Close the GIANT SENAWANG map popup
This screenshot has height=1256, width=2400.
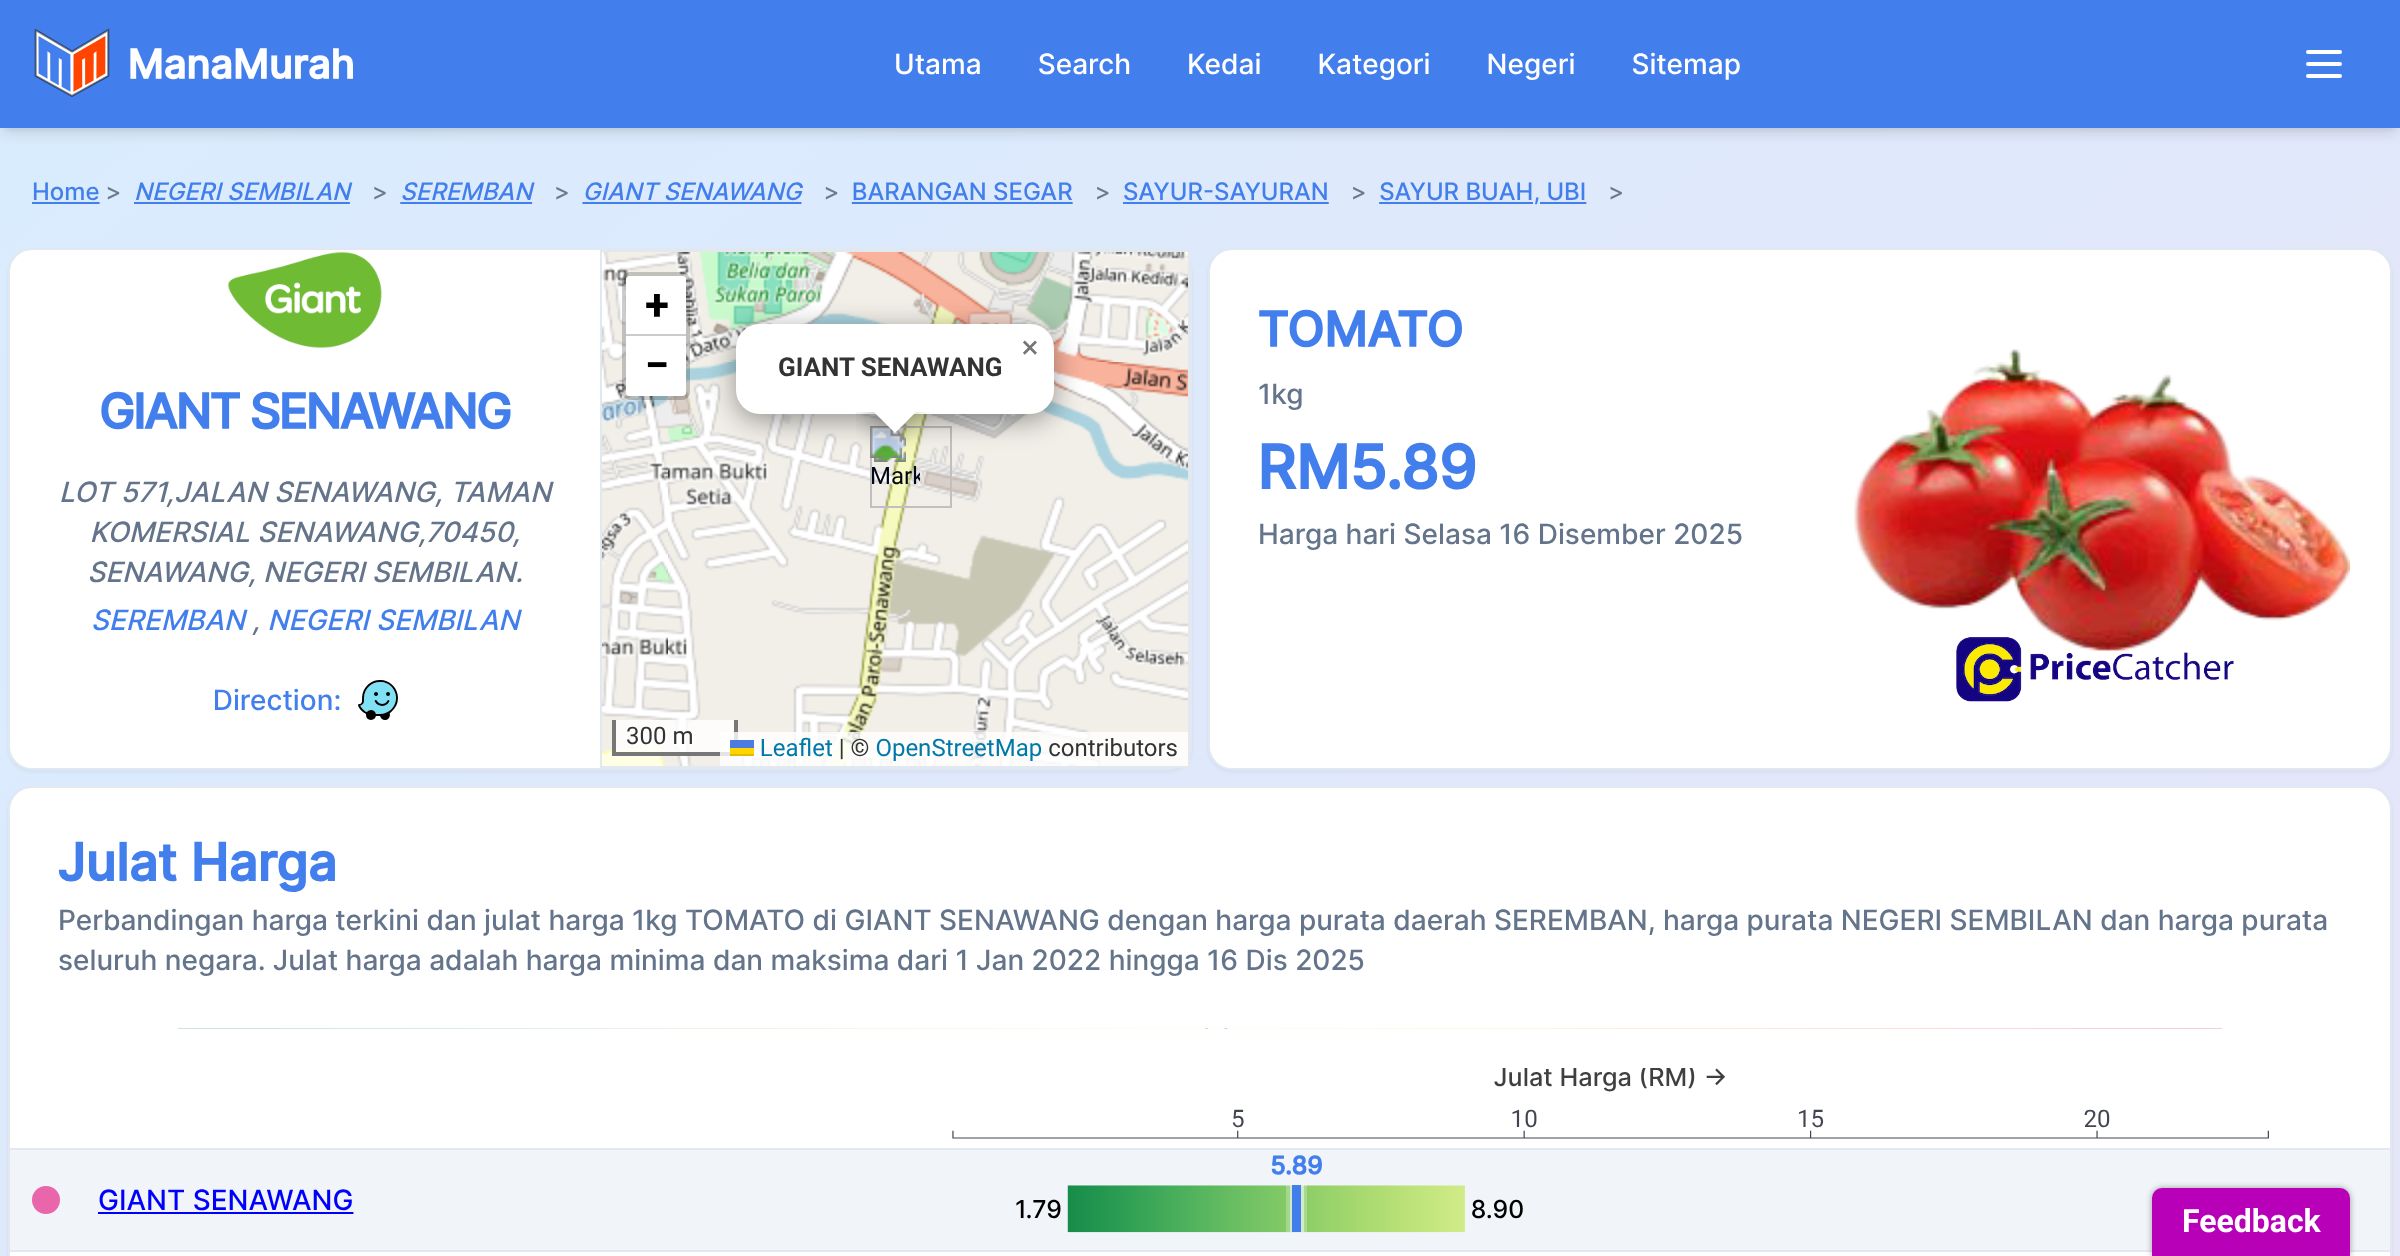click(x=1029, y=348)
